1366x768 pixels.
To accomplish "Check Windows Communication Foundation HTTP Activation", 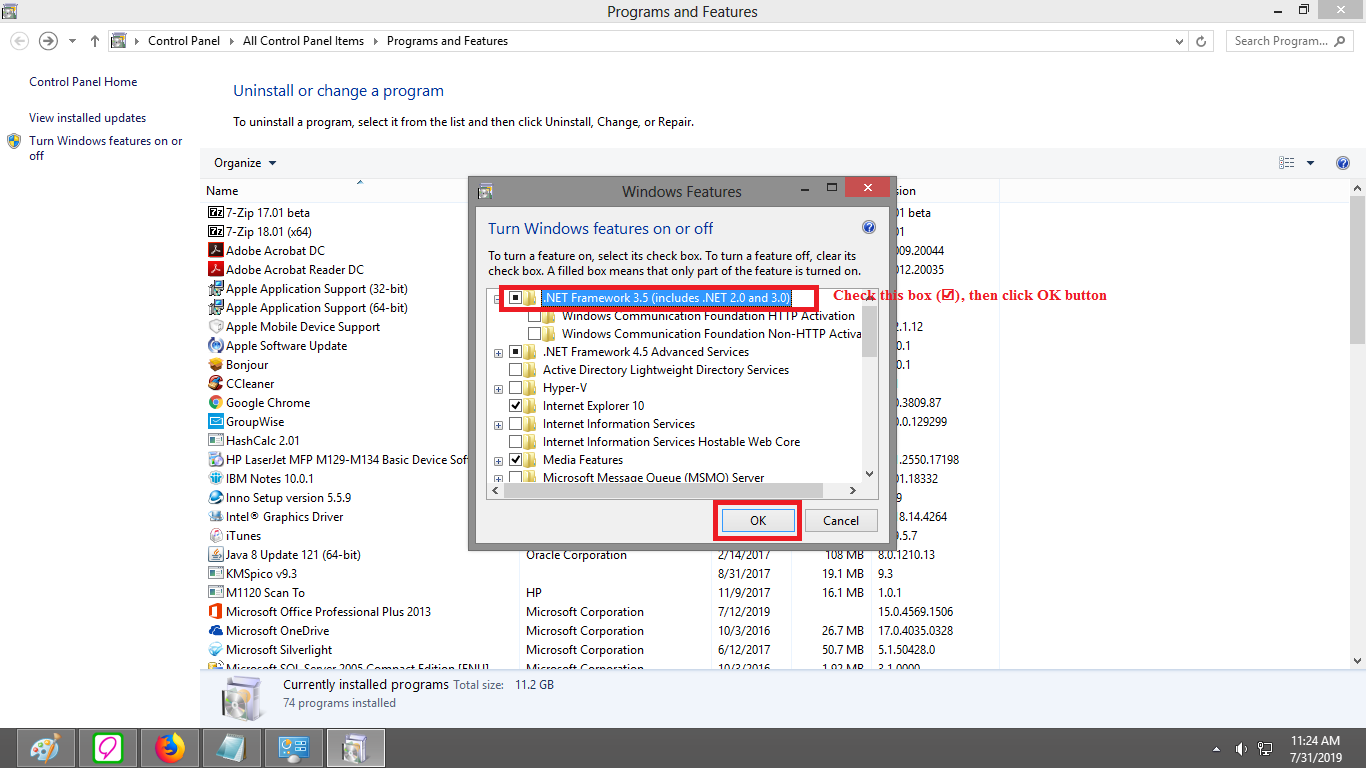I will coord(534,316).
